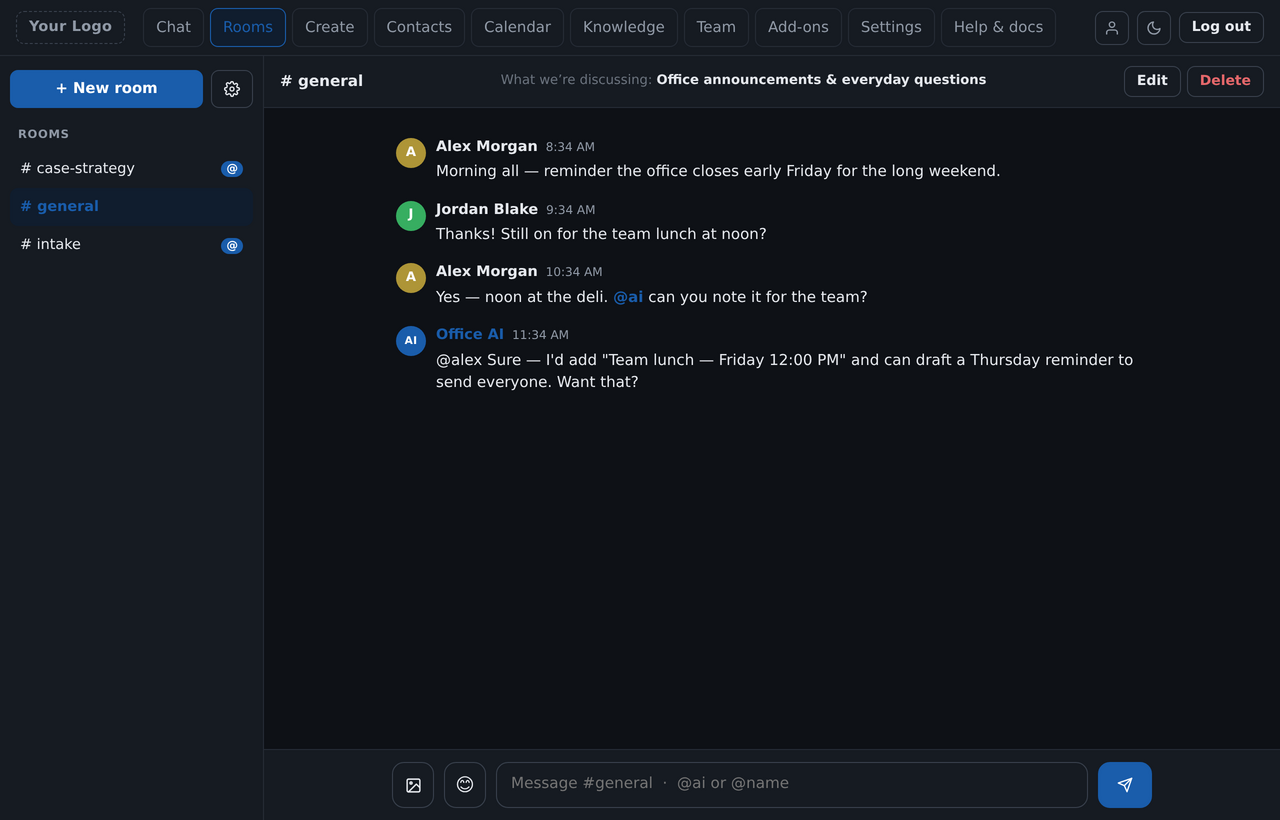1280x820 pixels.
Task: Click Office AI sender name
Action: (470, 334)
